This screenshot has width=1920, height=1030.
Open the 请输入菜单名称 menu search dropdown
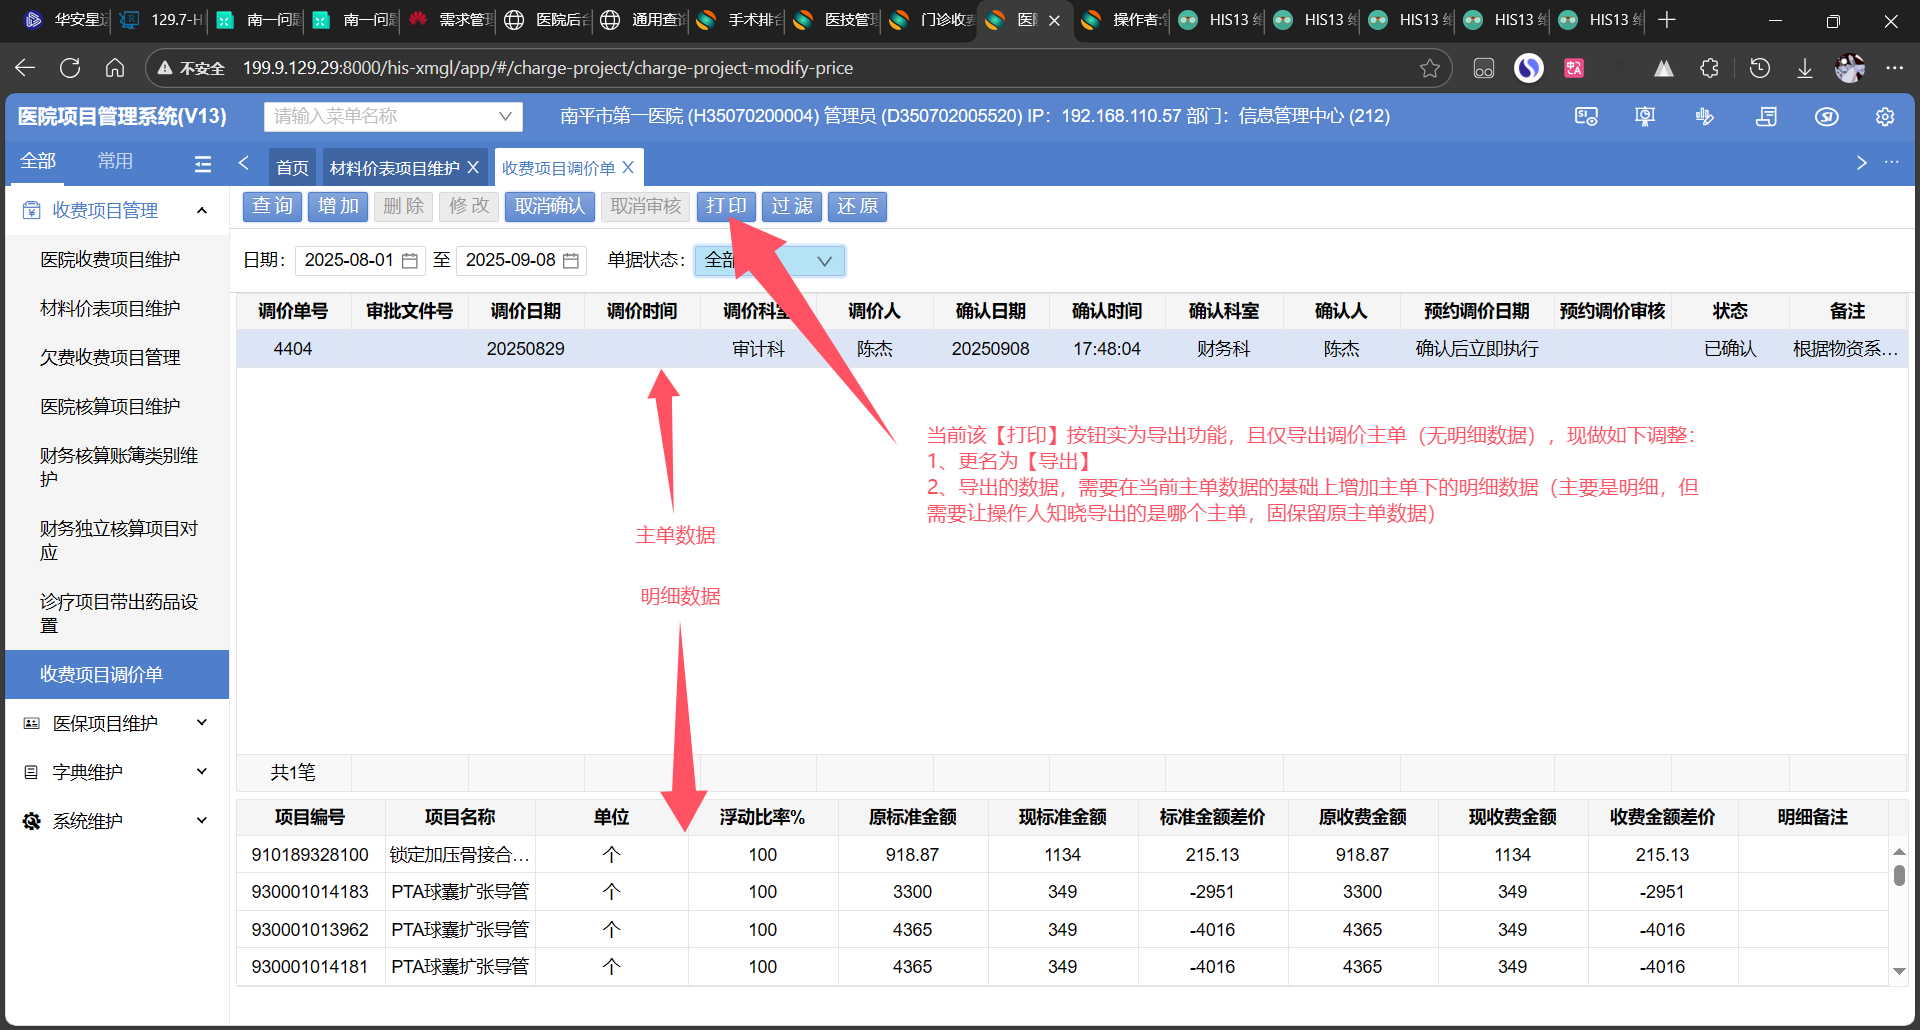393,117
